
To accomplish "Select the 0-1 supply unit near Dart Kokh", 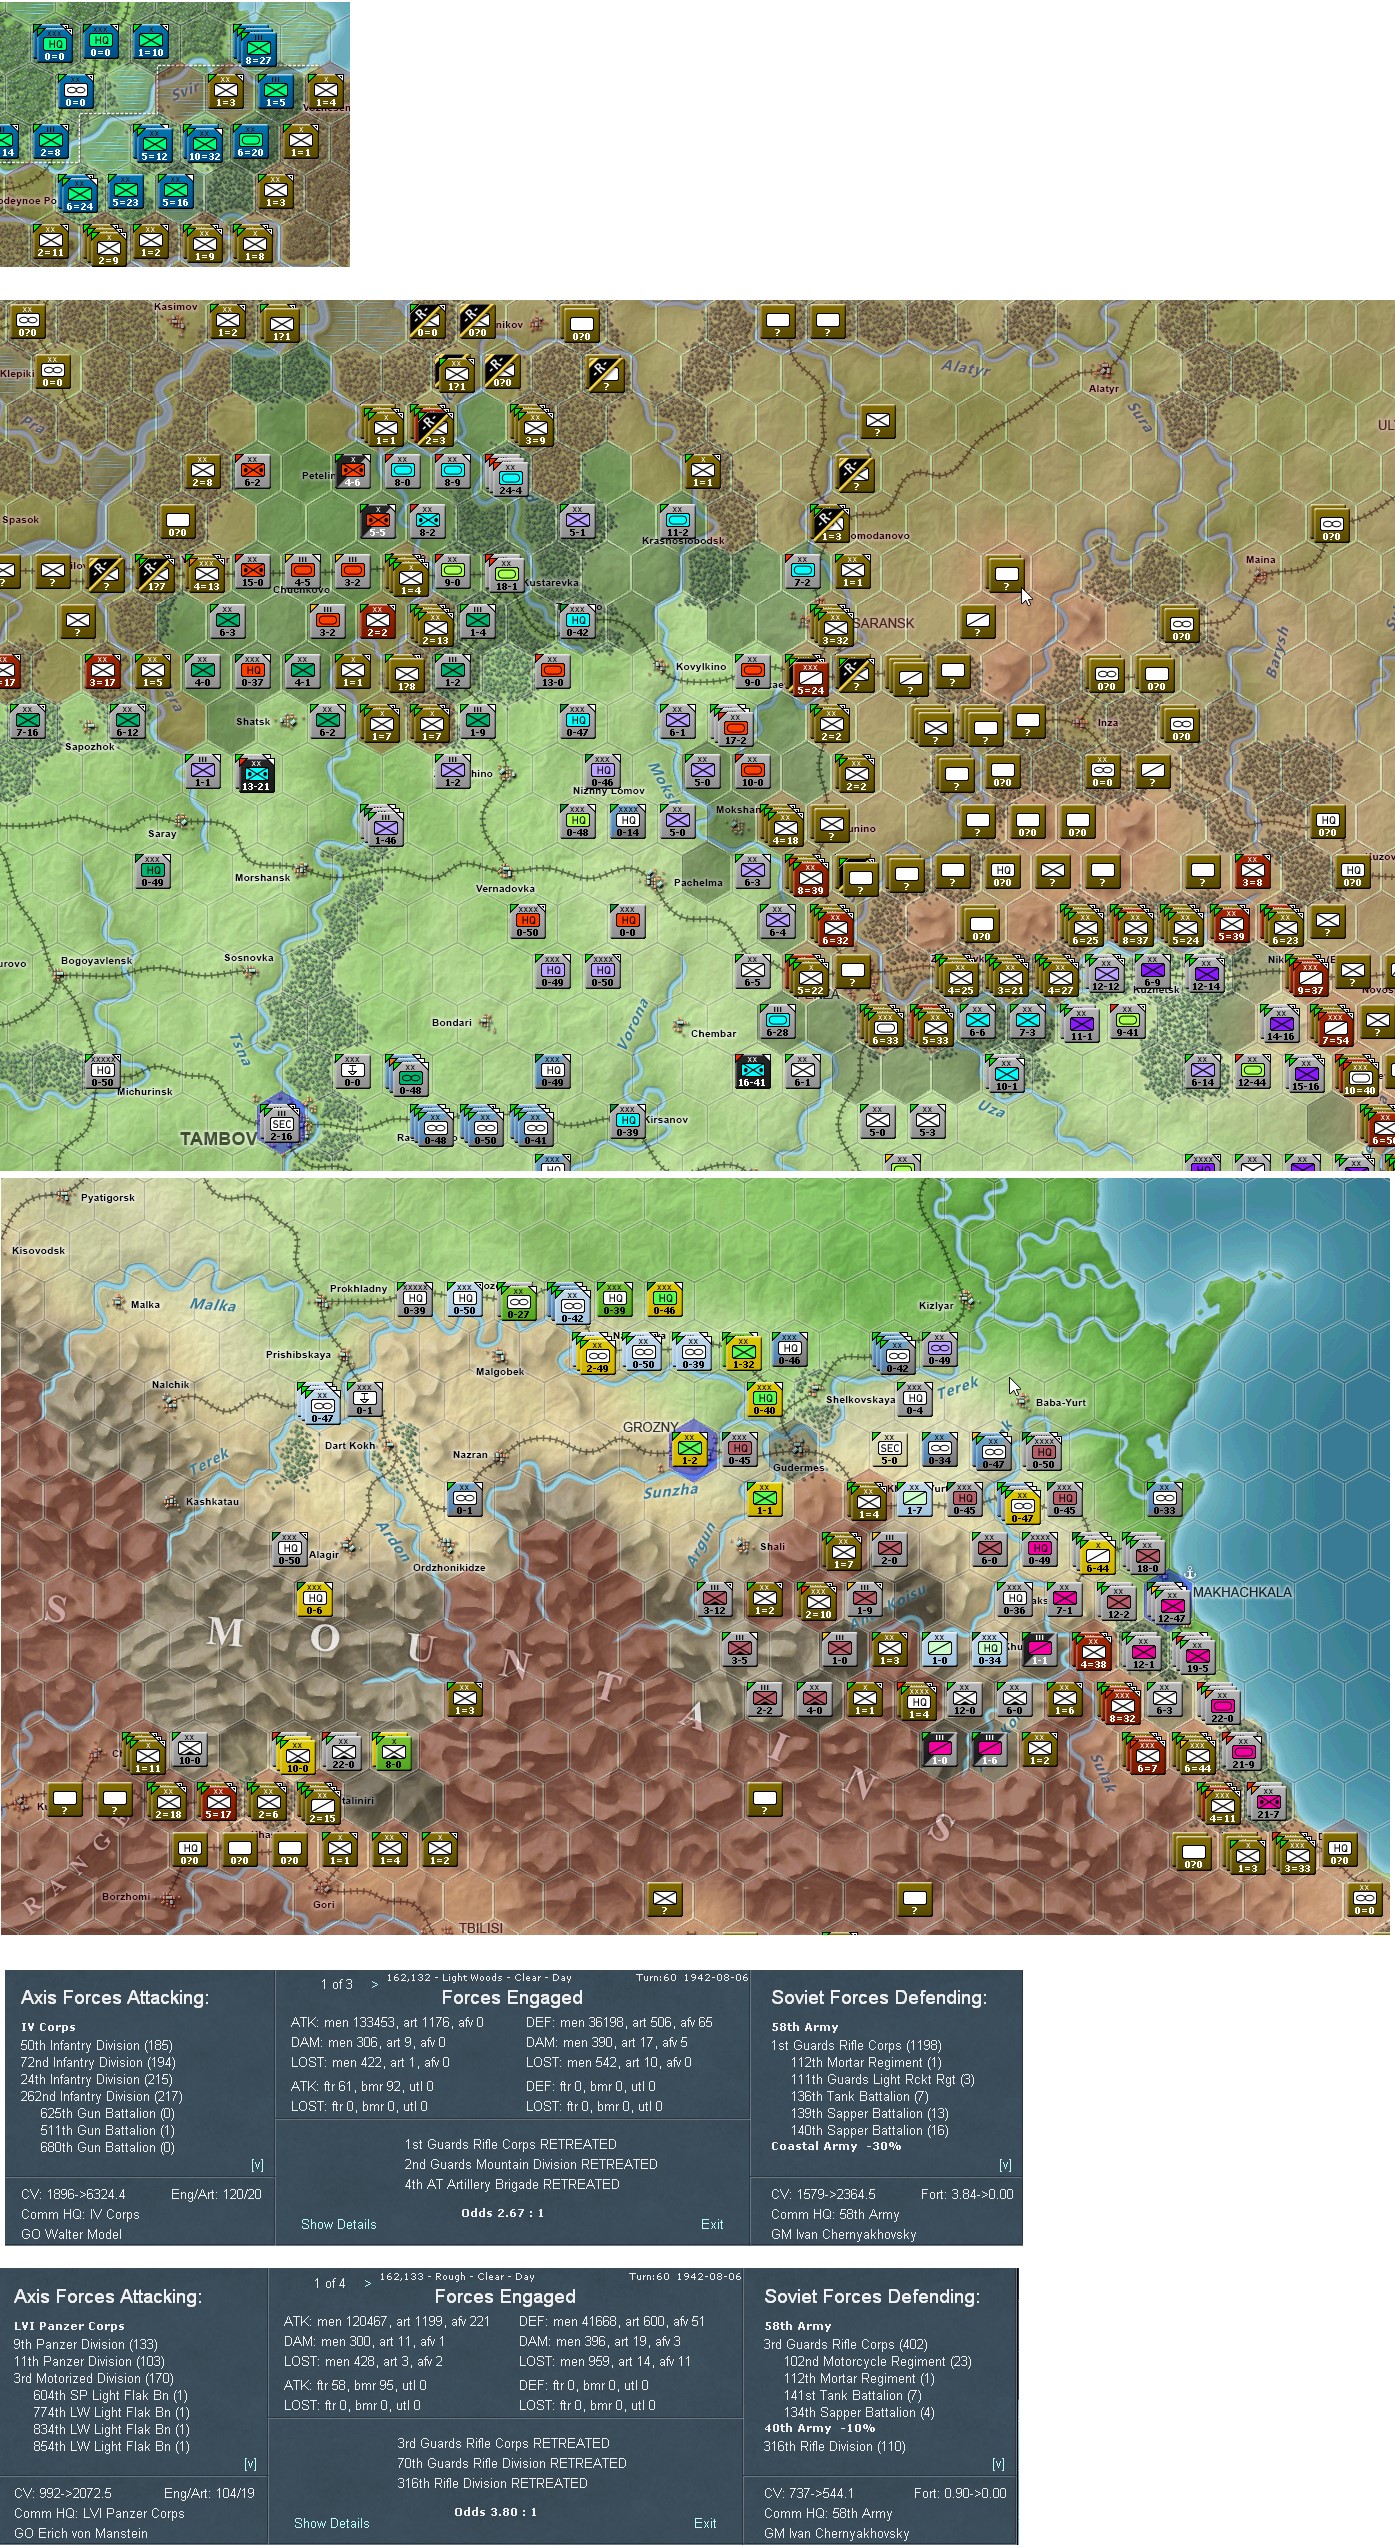I will [364, 1398].
